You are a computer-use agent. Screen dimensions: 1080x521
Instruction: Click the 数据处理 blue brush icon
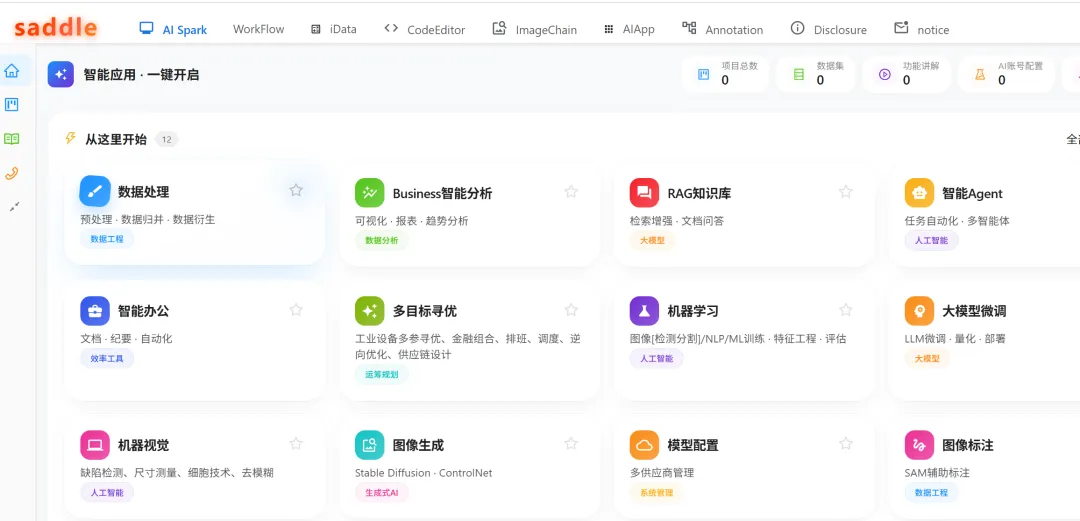click(x=95, y=191)
